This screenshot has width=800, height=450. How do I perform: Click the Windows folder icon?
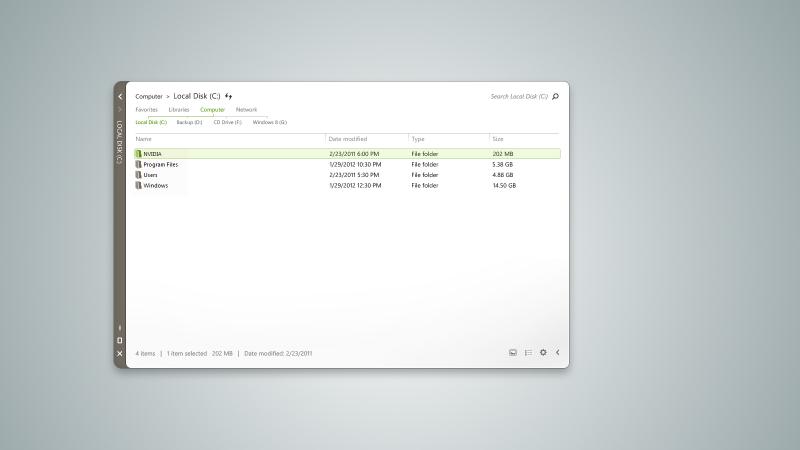[x=138, y=185]
